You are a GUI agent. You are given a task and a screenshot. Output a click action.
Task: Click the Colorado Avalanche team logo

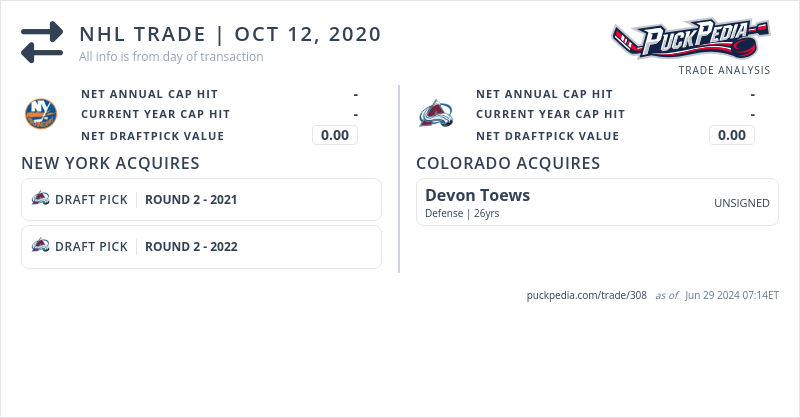[x=436, y=114]
